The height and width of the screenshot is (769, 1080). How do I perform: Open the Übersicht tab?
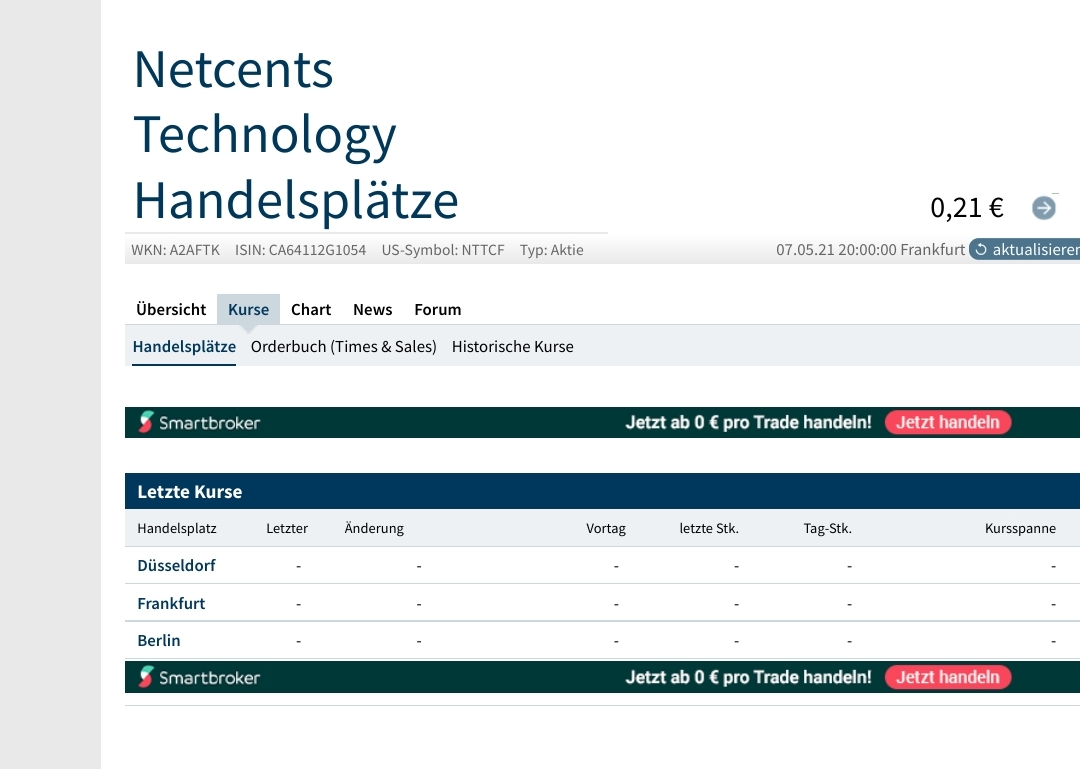tap(170, 309)
